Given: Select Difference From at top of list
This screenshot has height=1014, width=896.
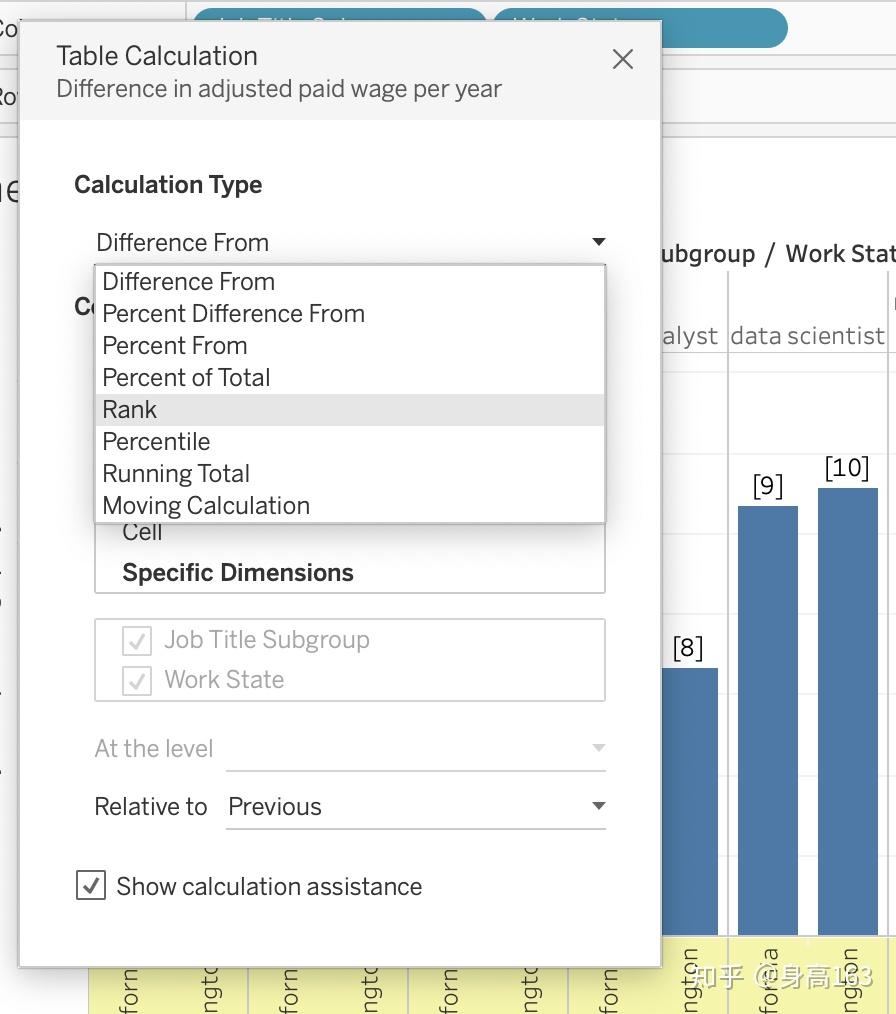Looking at the screenshot, I should [188, 281].
